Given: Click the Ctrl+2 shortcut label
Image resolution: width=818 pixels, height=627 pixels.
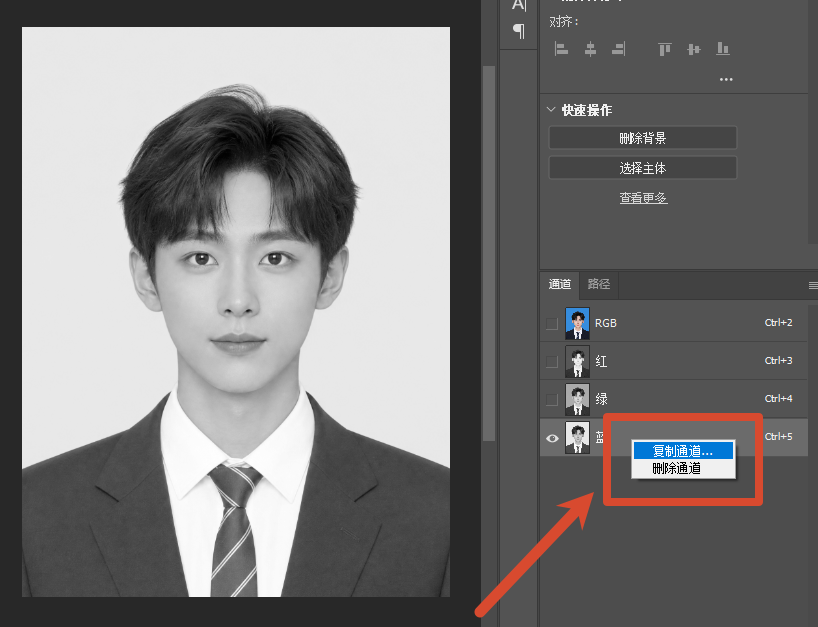Looking at the screenshot, I should click(x=778, y=323).
